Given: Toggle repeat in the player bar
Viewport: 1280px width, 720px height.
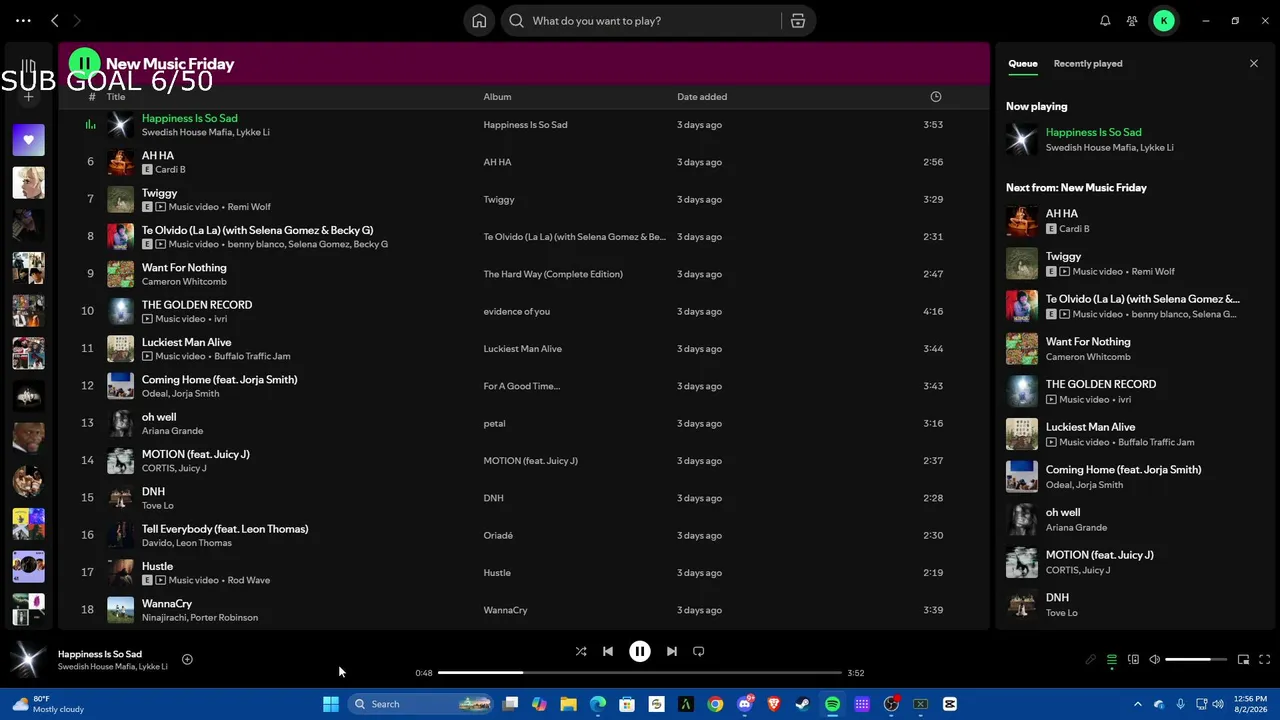Looking at the screenshot, I should [699, 651].
